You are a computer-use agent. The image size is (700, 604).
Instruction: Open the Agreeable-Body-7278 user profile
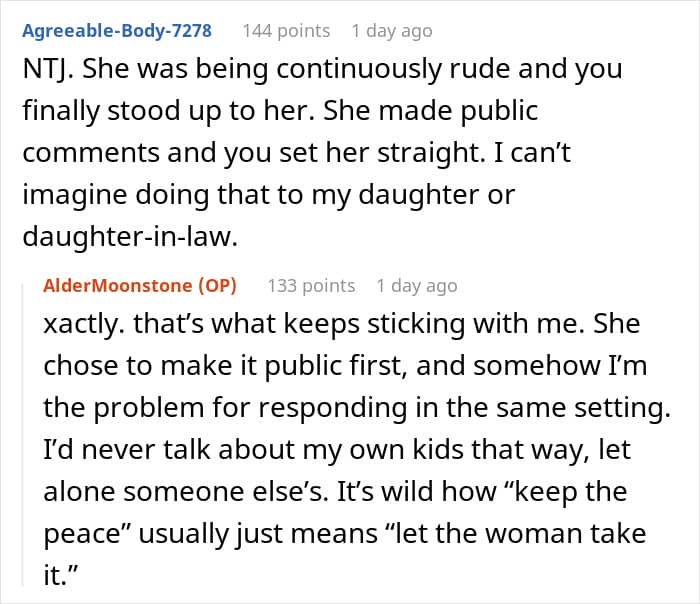coord(117,31)
